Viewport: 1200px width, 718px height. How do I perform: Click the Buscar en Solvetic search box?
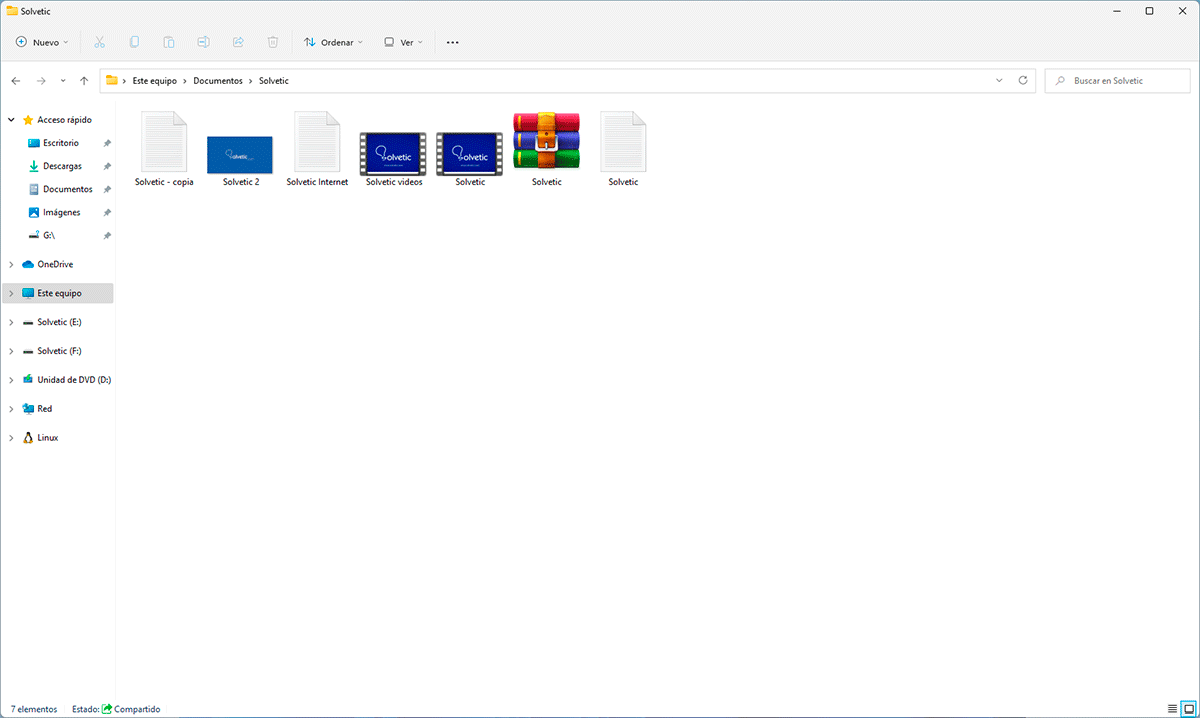[1118, 80]
